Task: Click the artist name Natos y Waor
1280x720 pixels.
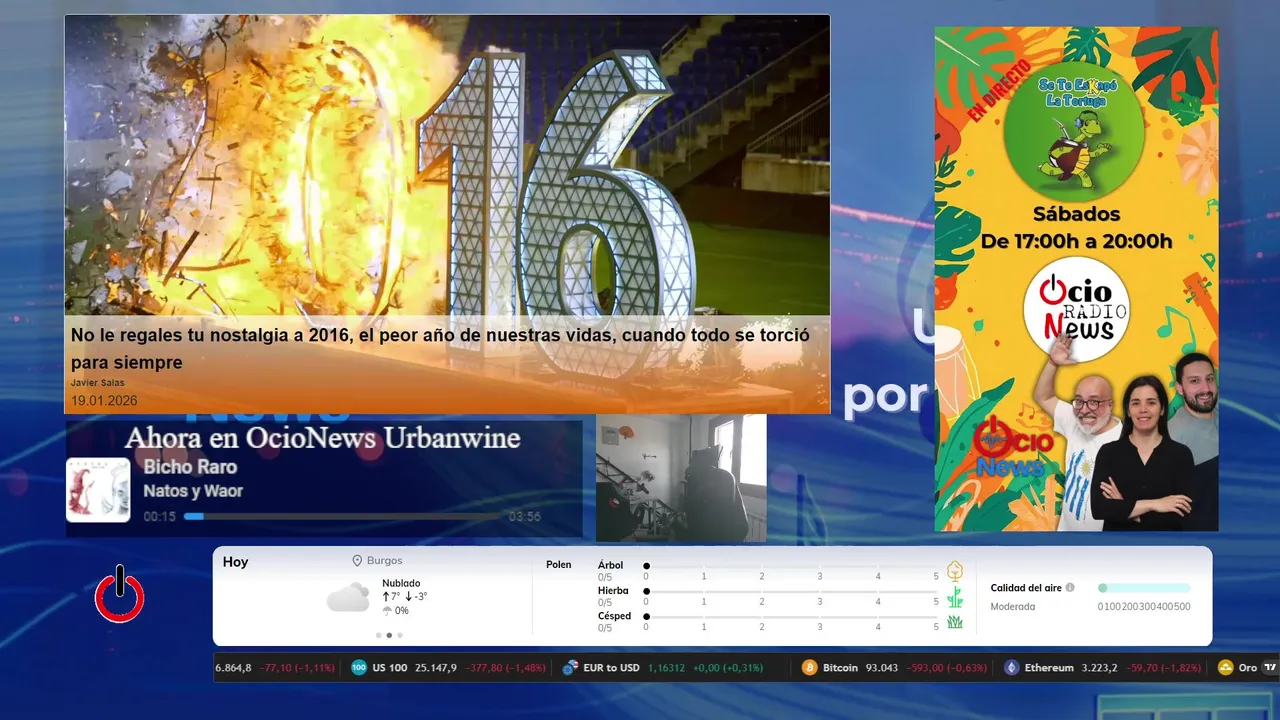Action: pyautogui.click(x=193, y=491)
